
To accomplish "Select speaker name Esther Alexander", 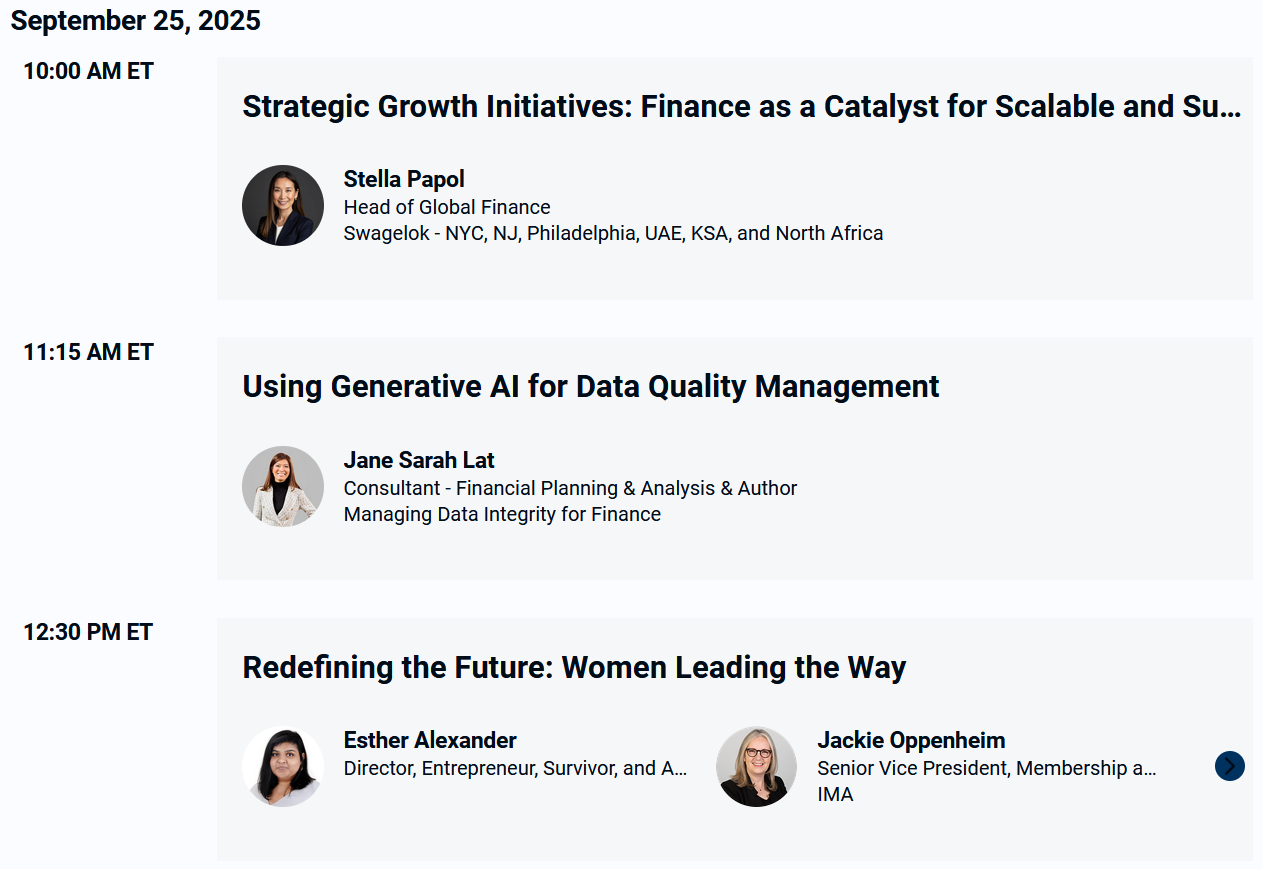I will point(430,740).
